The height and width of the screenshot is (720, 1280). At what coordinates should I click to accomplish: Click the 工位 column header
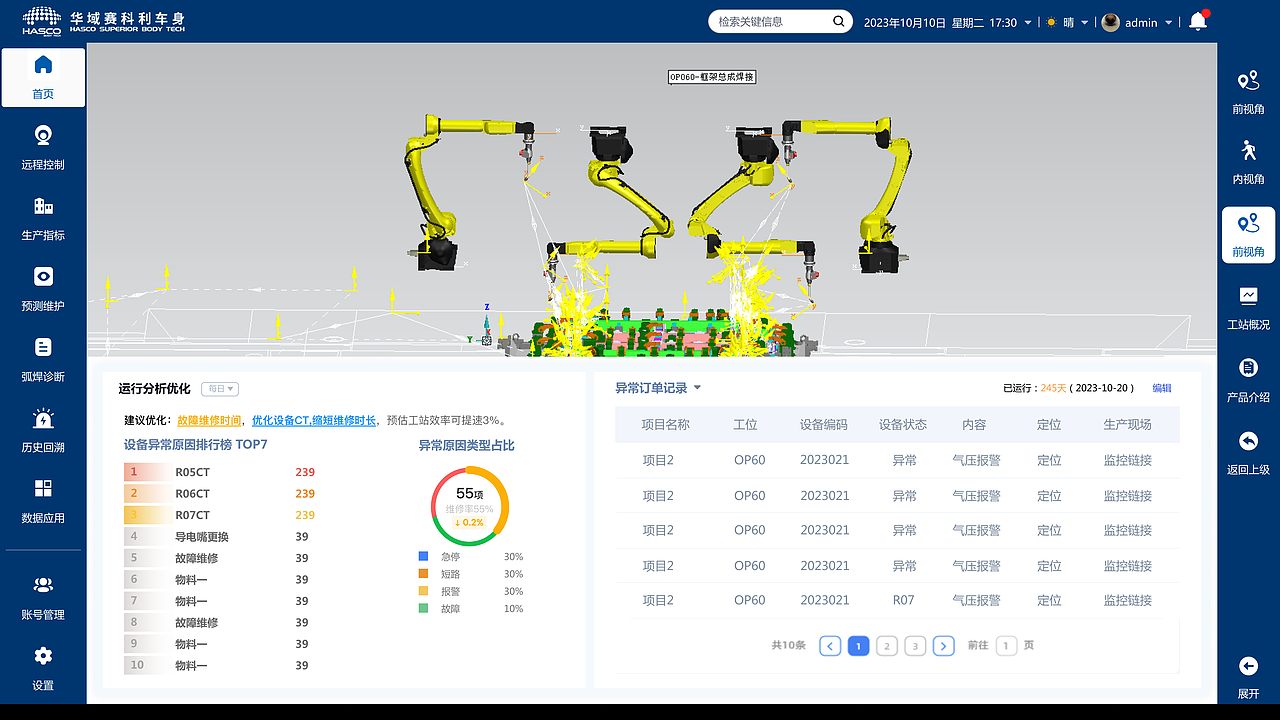pyautogui.click(x=745, y=424)
